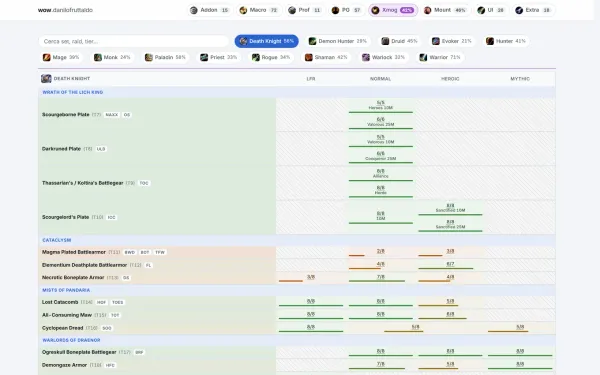Image resolution: width=600 pixels, height=375 pixels.
Task: Click the Cataclysm section heading
Action: [x=57, y=240]
